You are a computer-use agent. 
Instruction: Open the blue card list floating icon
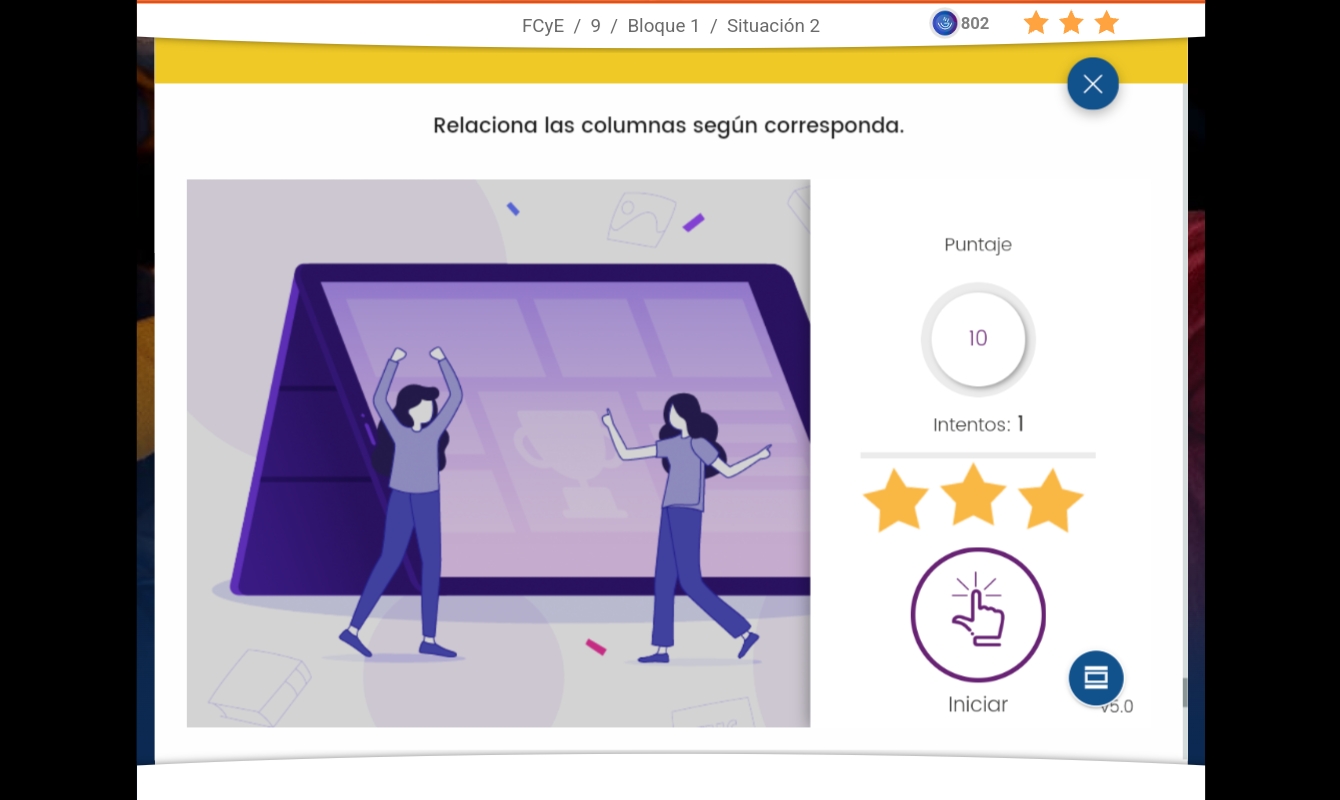click(1096, 678)
